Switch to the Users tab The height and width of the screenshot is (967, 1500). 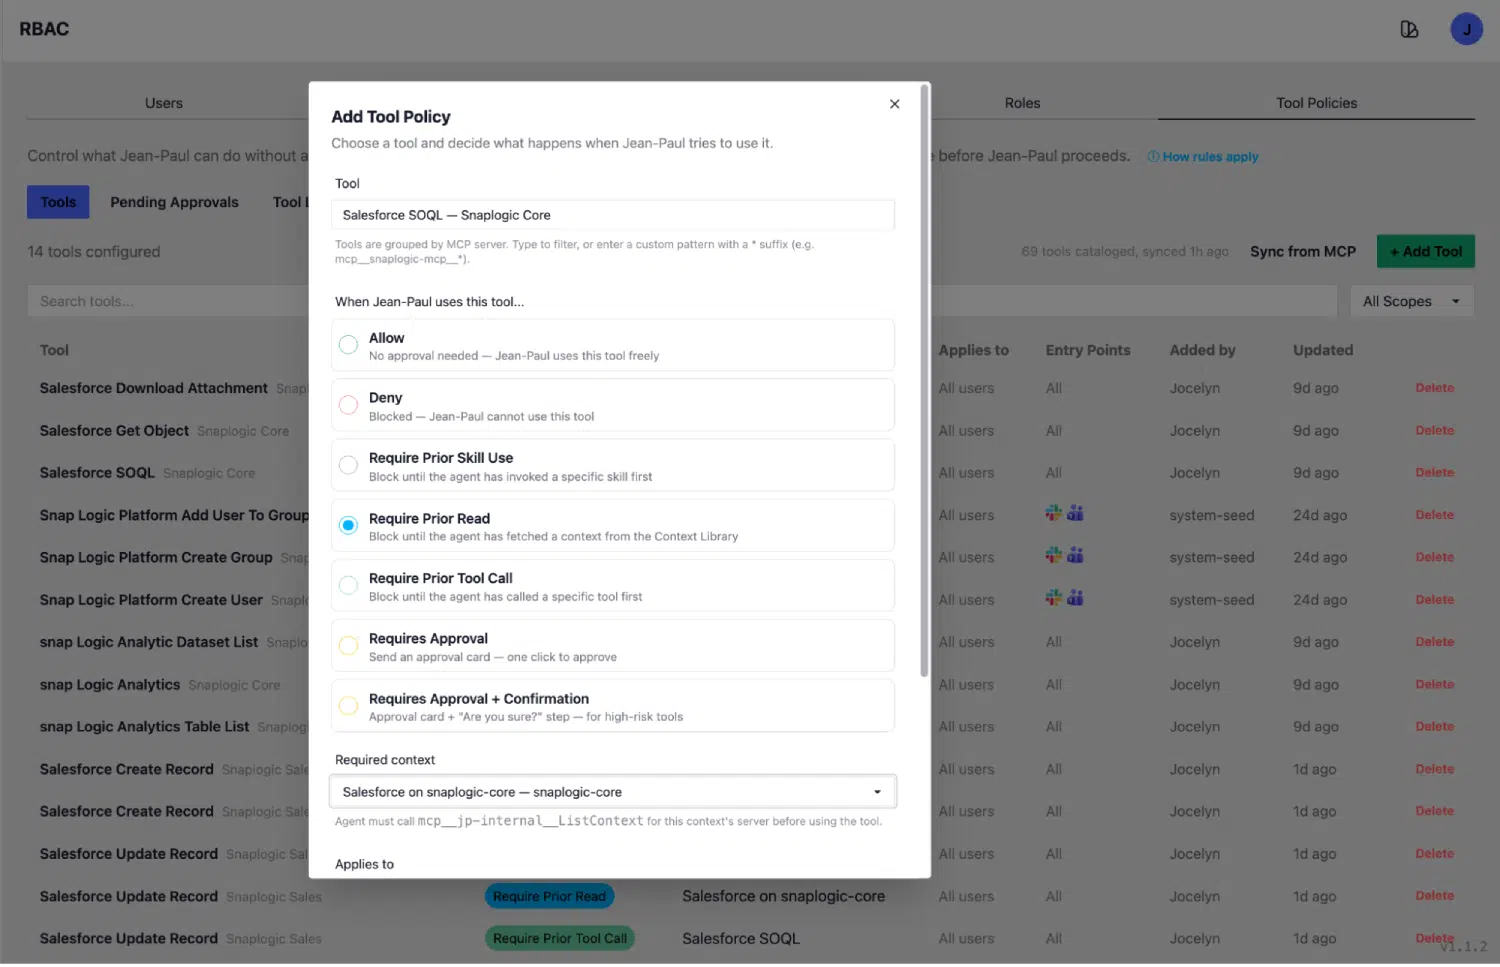164,103
